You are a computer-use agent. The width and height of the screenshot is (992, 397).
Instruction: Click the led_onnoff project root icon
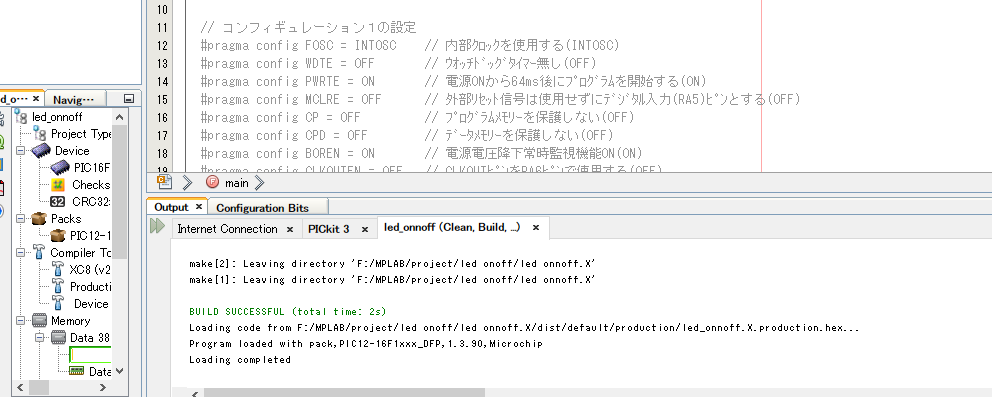(22, 118)
